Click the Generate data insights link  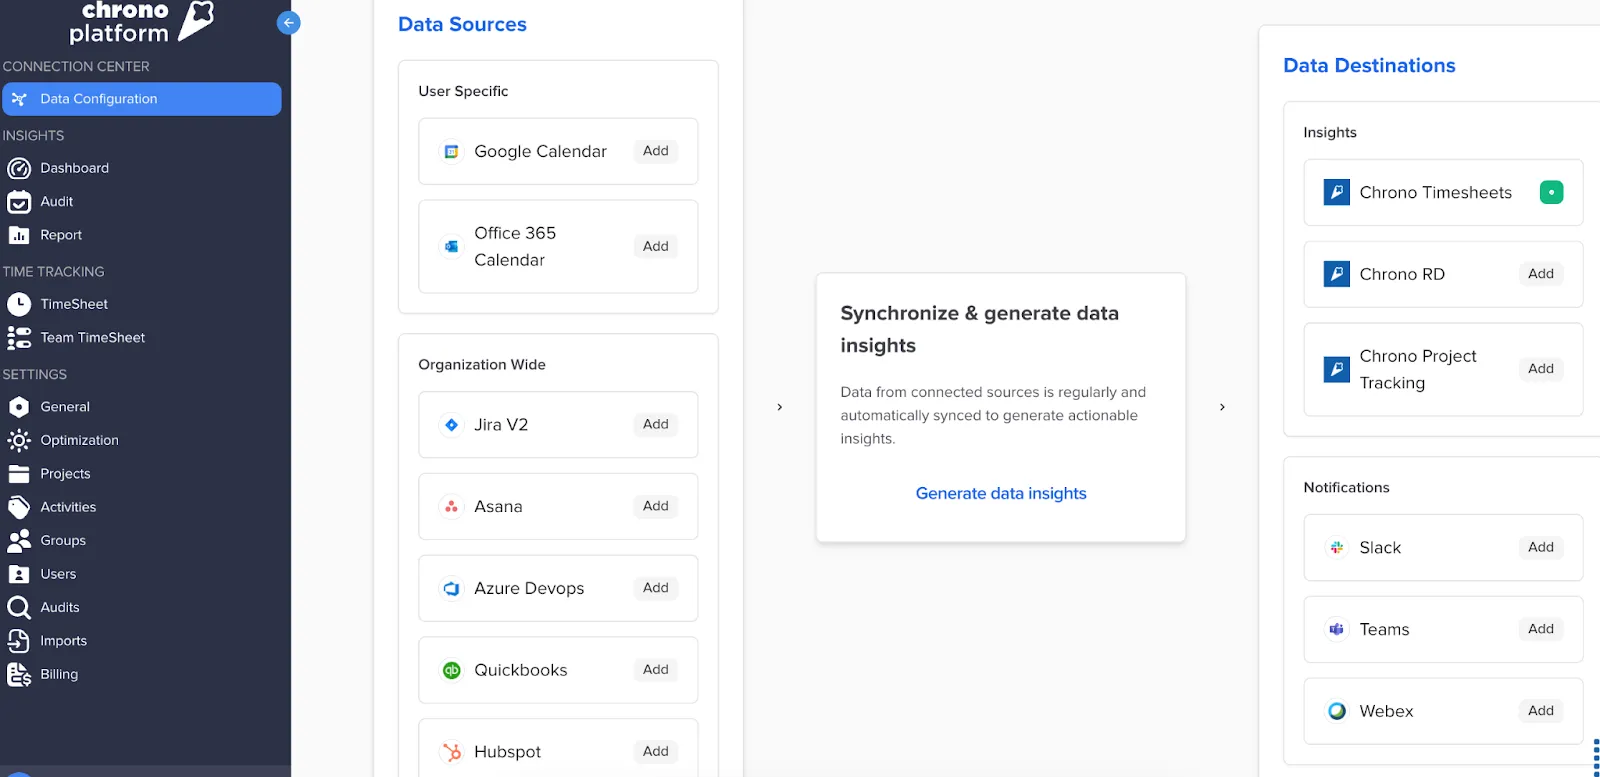[x=1000, y=493]
